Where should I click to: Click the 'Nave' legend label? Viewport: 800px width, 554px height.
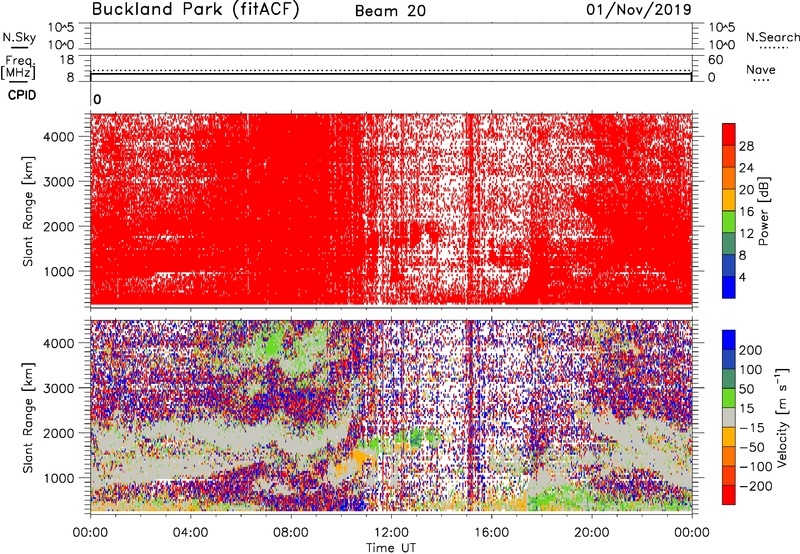pos(761,70)
